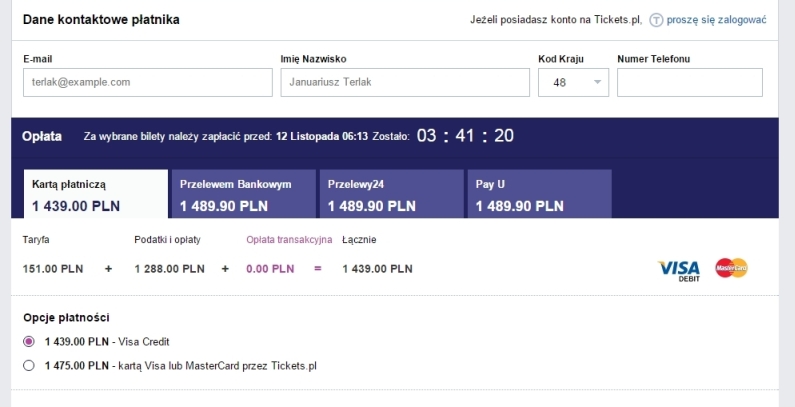Click the MasterCard logo

click(x=732, y=268)
